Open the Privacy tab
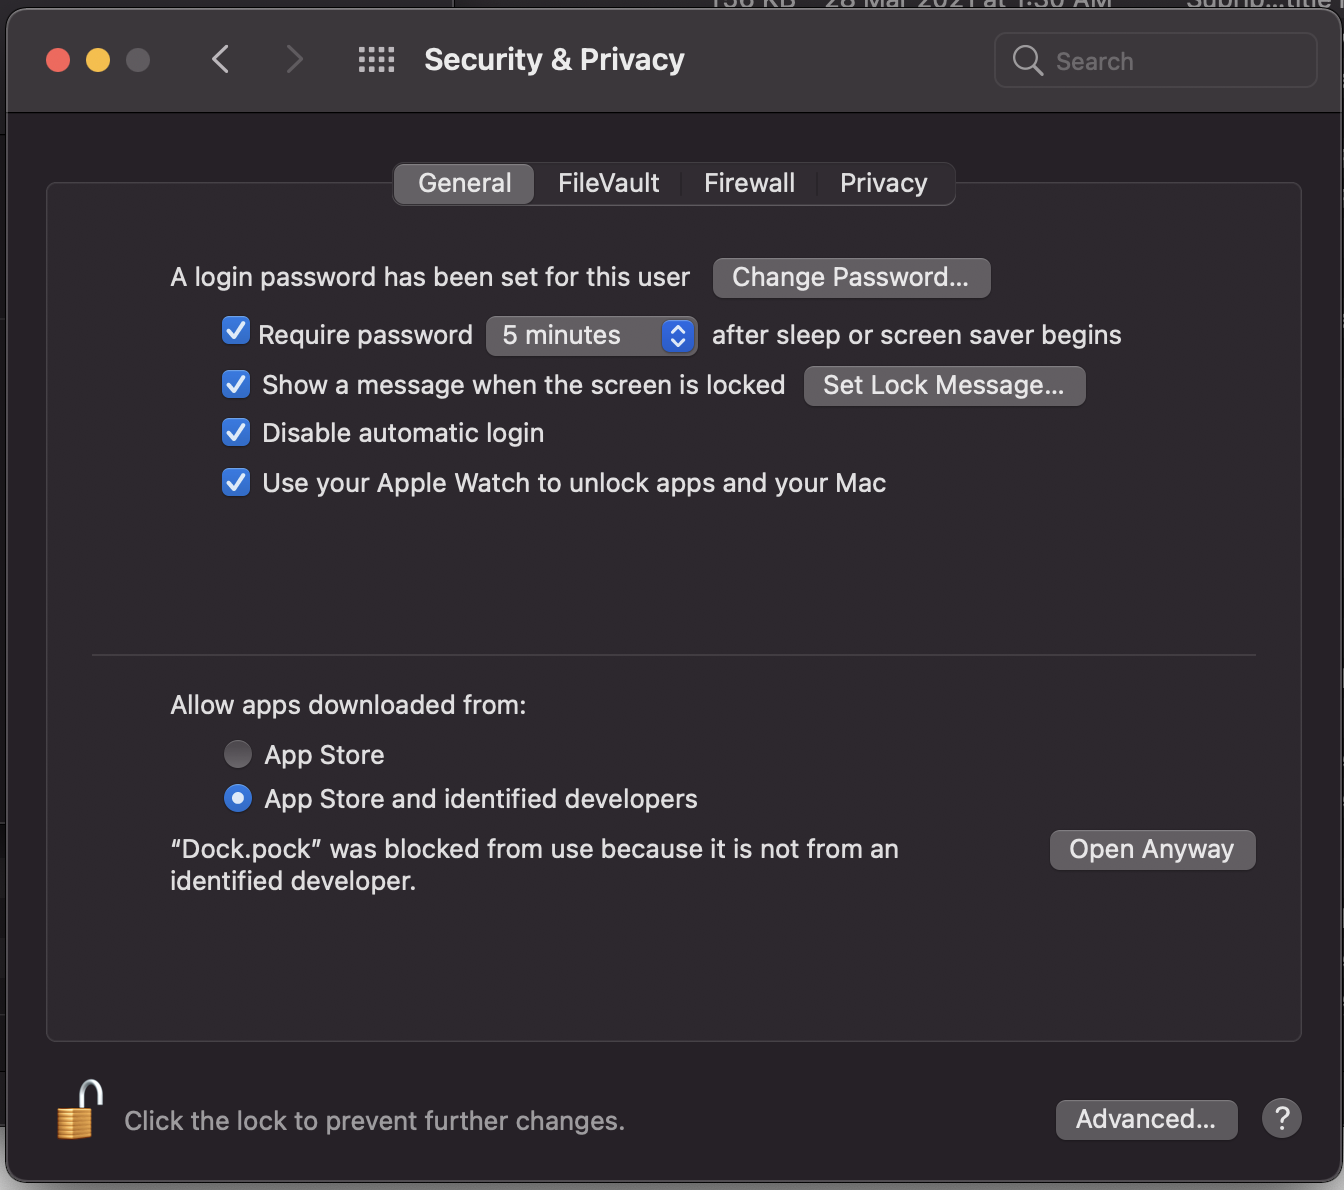1344x1190 pixels. (883, 183)
